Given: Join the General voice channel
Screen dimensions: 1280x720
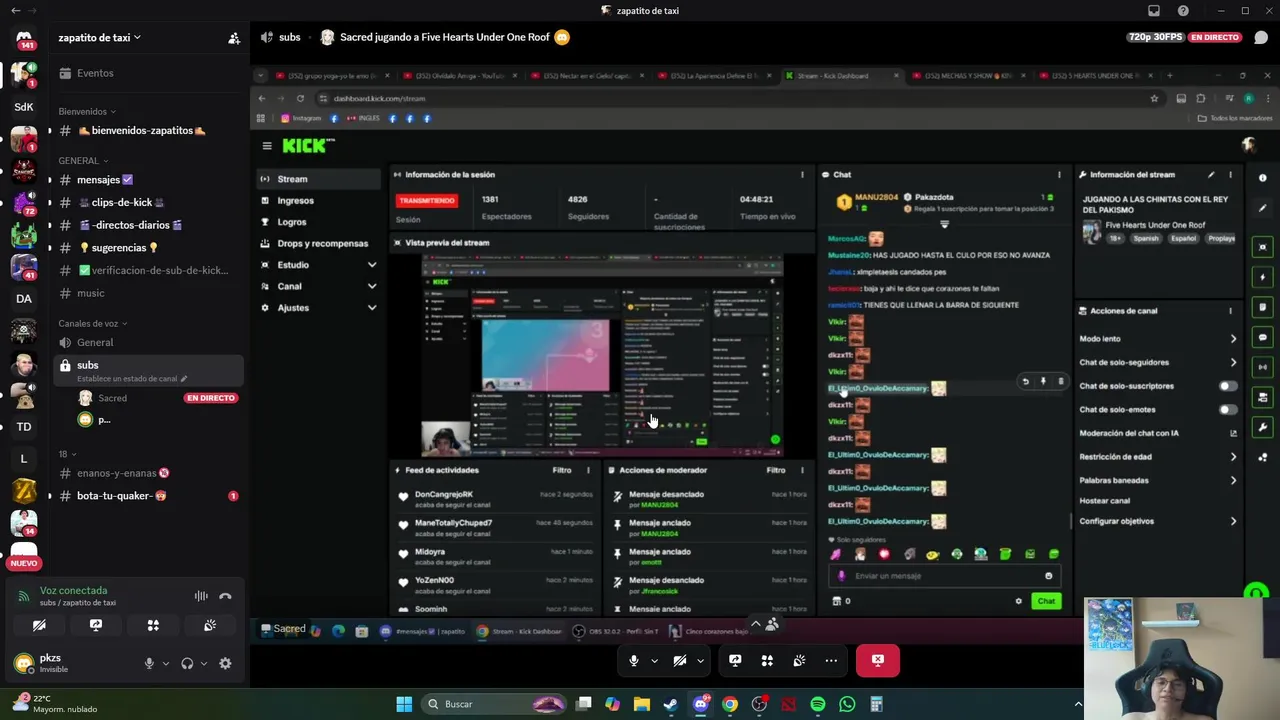Looking at the screenshot, I should [148, 342].
